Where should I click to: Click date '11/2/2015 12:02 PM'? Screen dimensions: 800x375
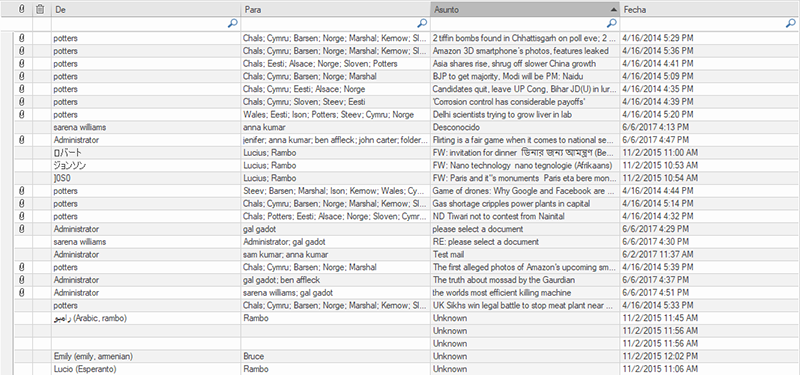660,357
